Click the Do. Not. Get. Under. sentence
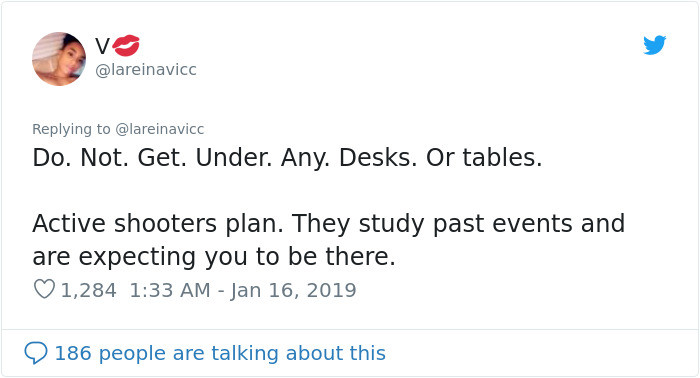Image resolution: width=700 pixels, height=378 pixels. [x=152, y=158]
